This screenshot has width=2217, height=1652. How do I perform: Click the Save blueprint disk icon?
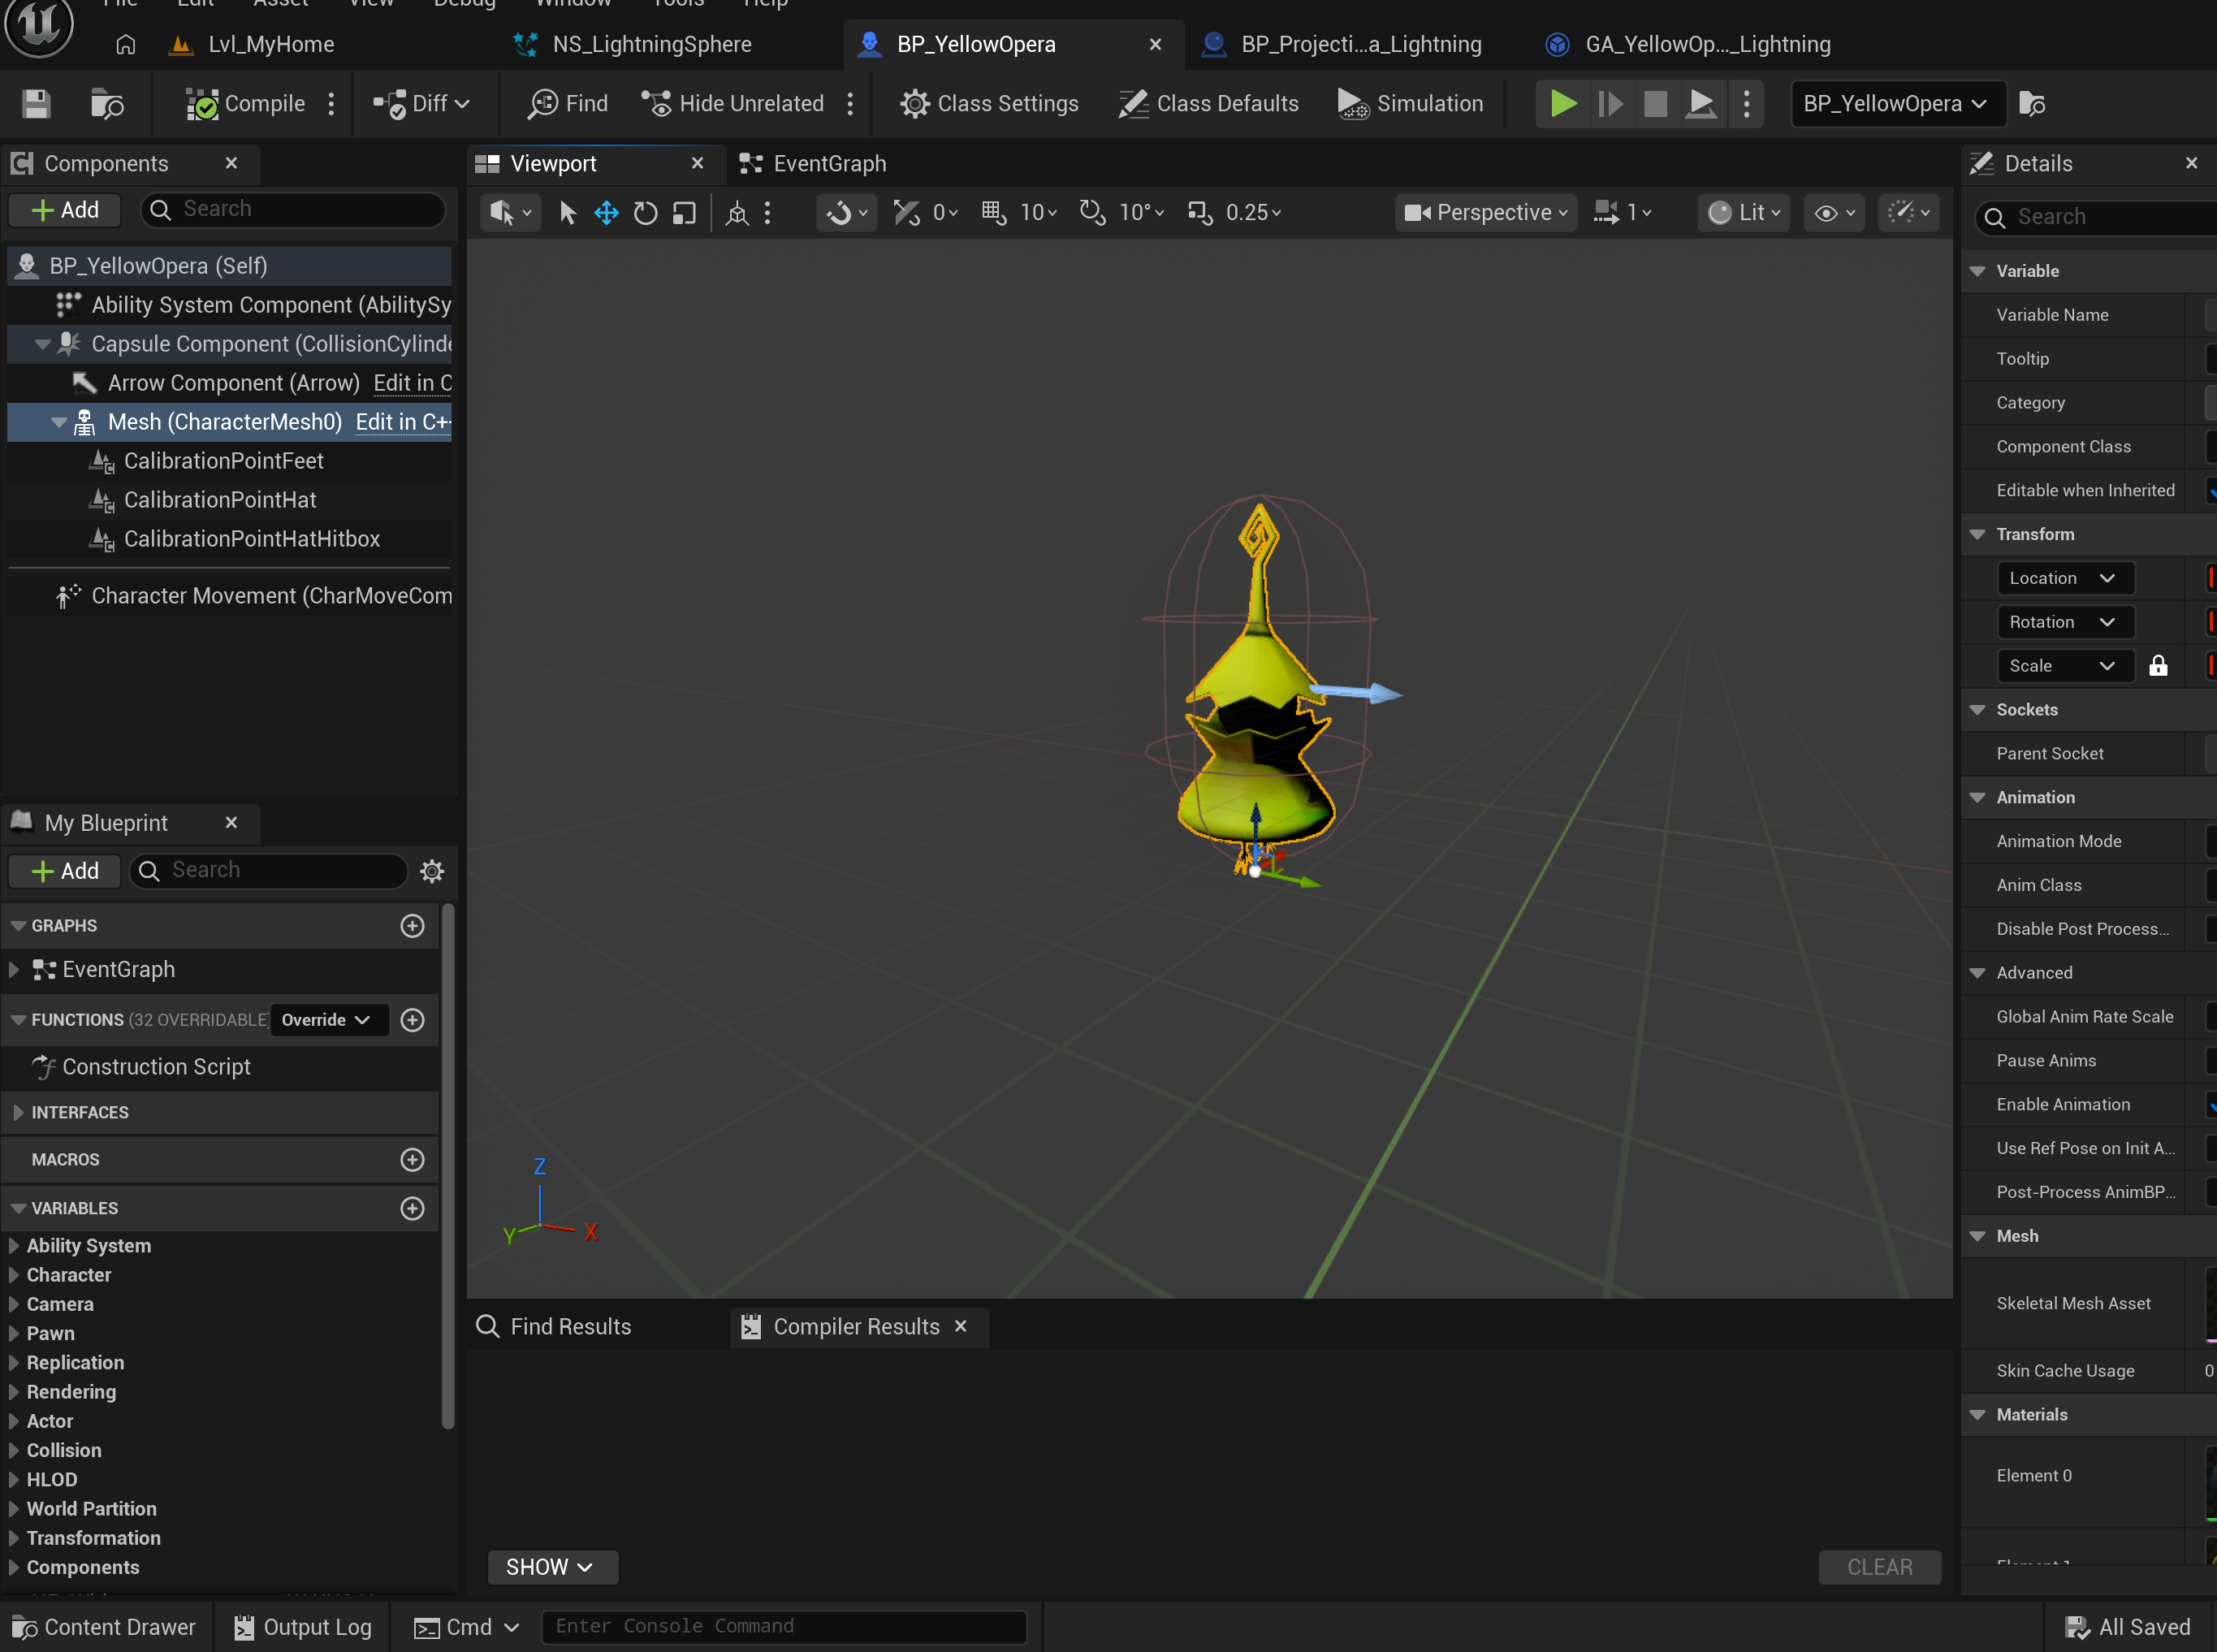(x=37, y=104)
